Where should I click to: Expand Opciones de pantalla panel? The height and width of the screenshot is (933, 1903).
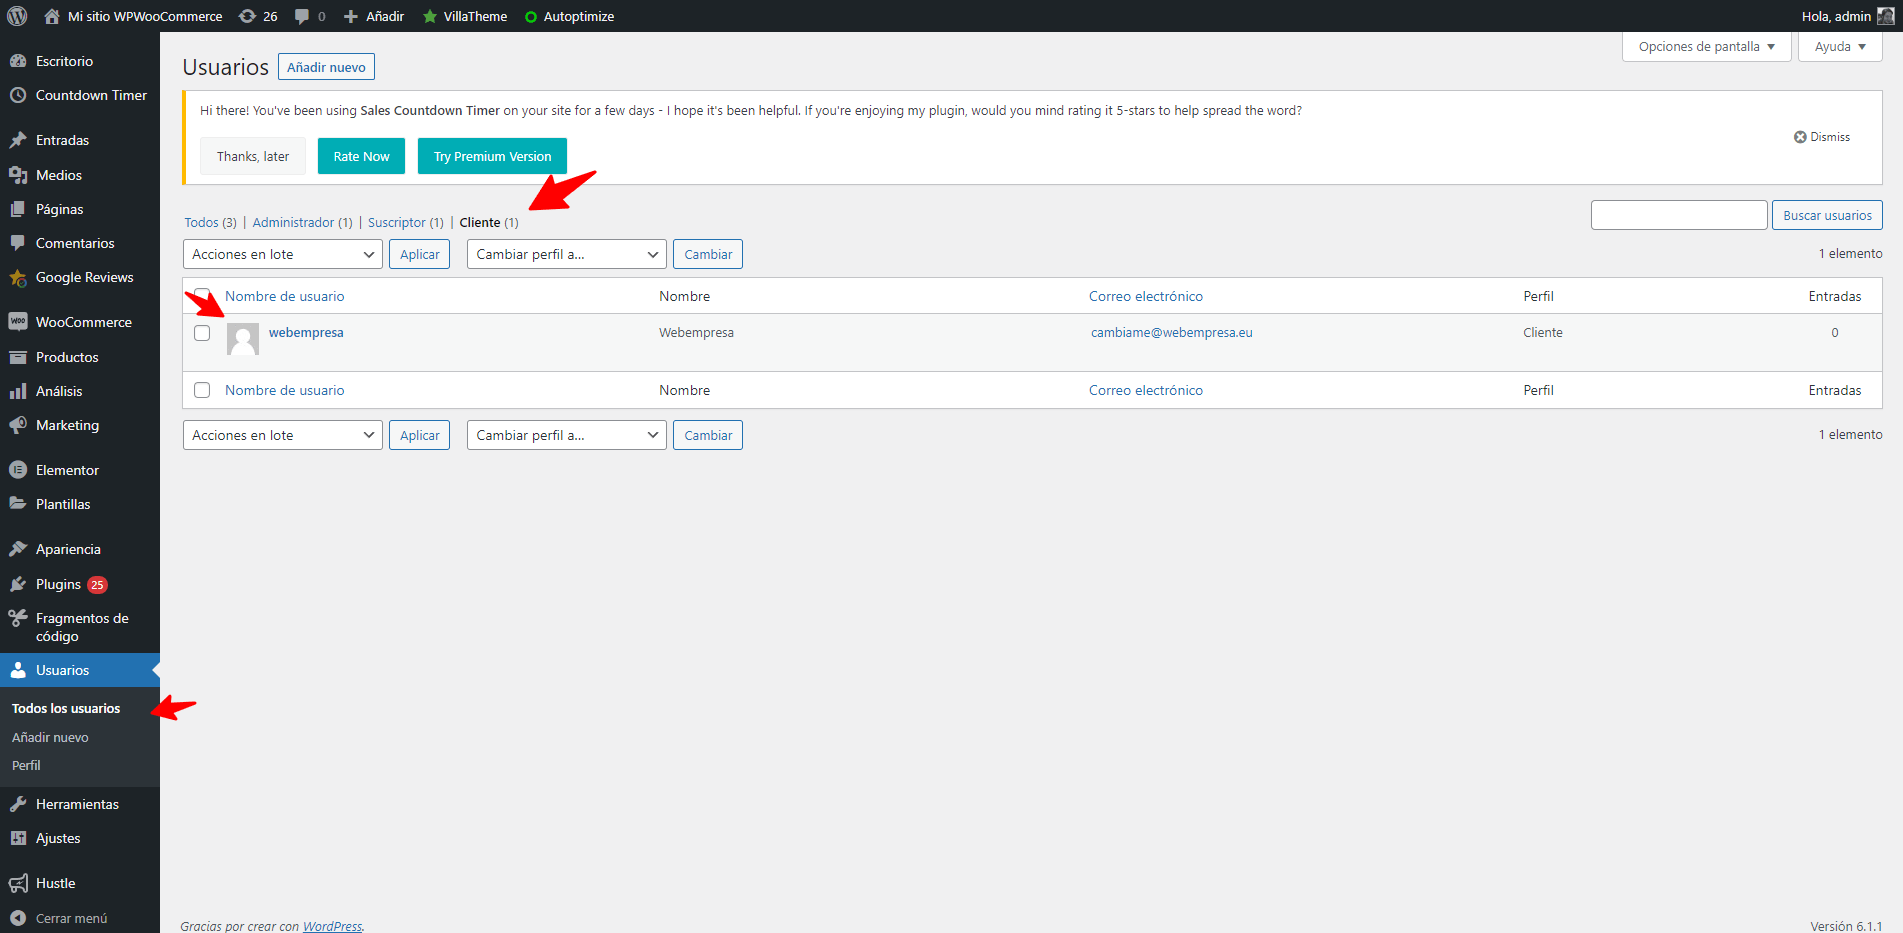pyautogui.click(x=1706, y=47)
